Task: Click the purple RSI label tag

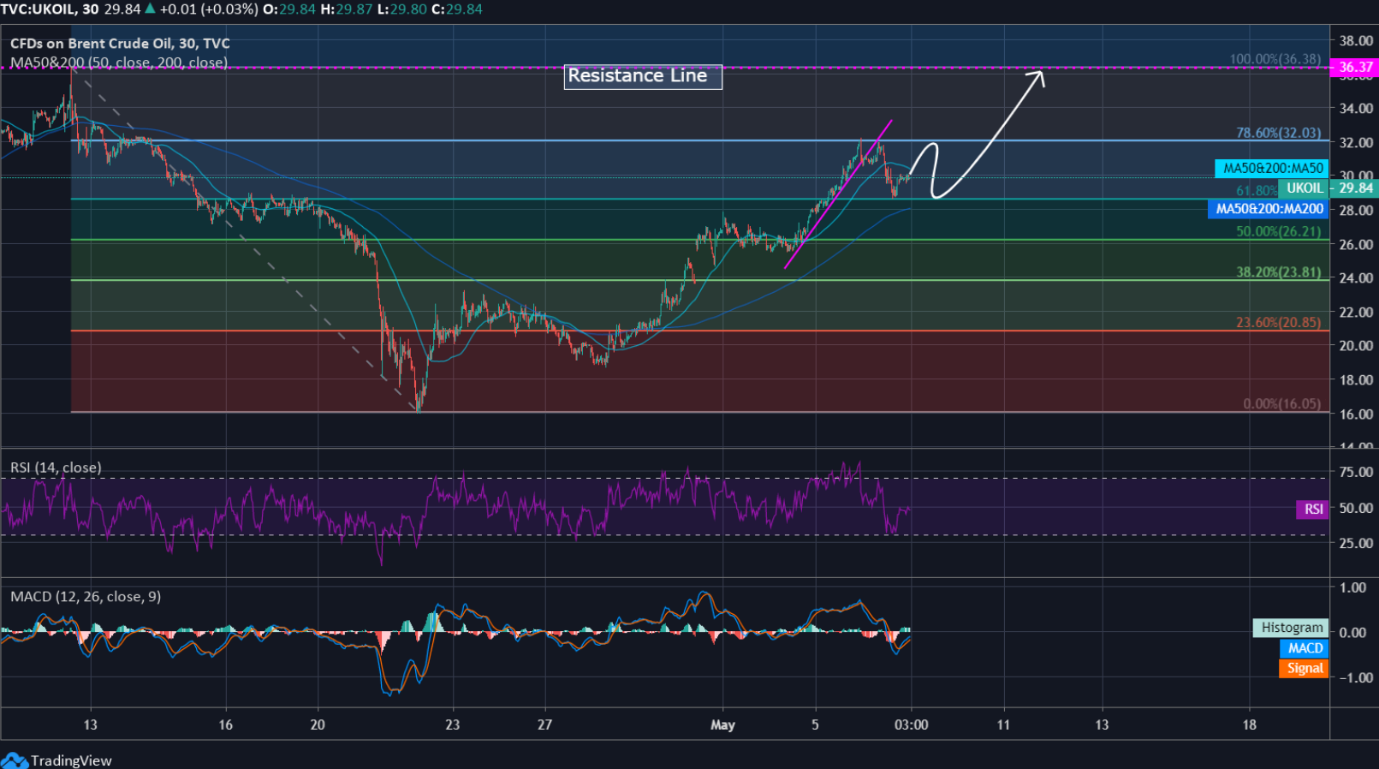Action: coord(1312,509)
